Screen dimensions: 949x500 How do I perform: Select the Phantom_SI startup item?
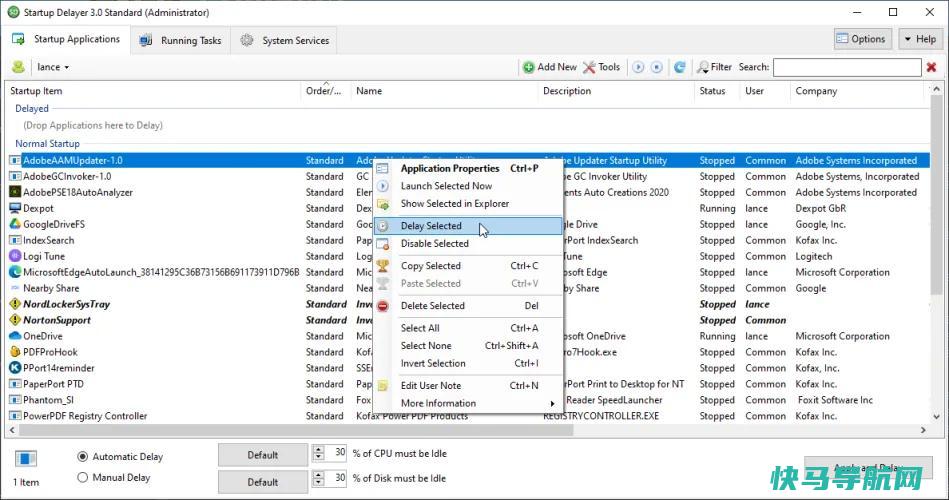(48, 400)
